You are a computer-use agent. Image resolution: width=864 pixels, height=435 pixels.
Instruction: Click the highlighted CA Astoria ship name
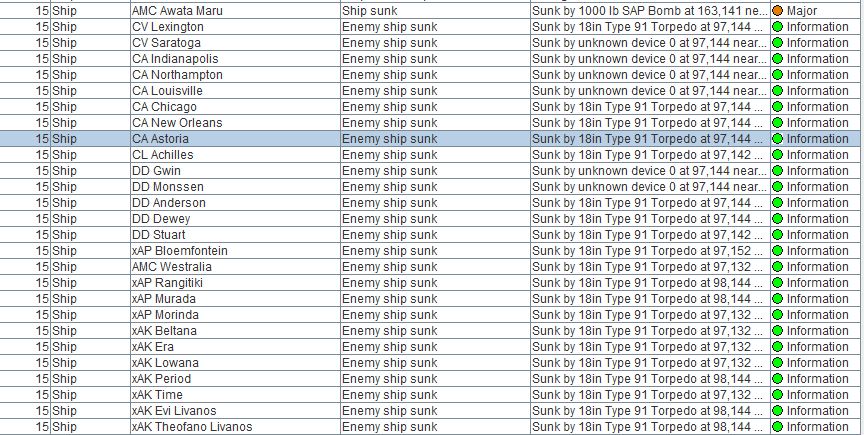pos(160,138)
